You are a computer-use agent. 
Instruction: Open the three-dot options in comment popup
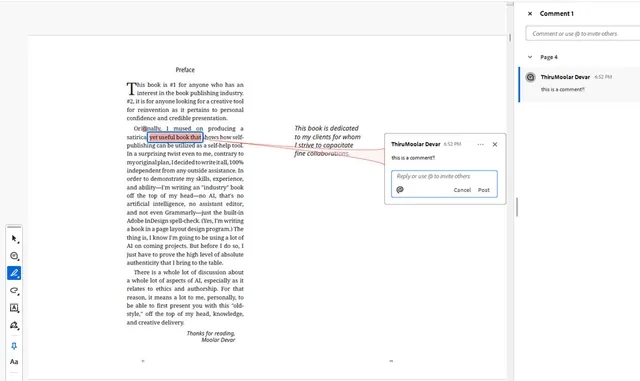pyautogui.click(x=480, y=144)
